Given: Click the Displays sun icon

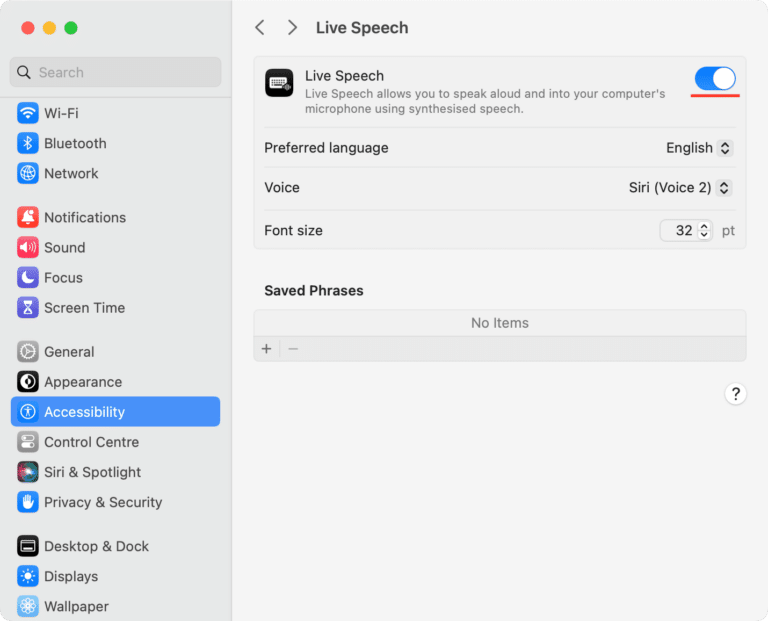Looking at the screenshot, I should coord(28,576).
